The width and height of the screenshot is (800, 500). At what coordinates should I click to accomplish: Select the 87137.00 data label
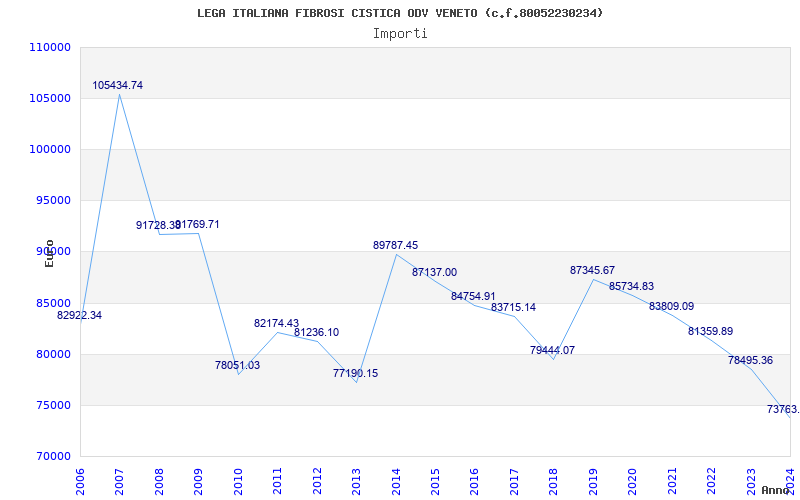coord(435,272)
